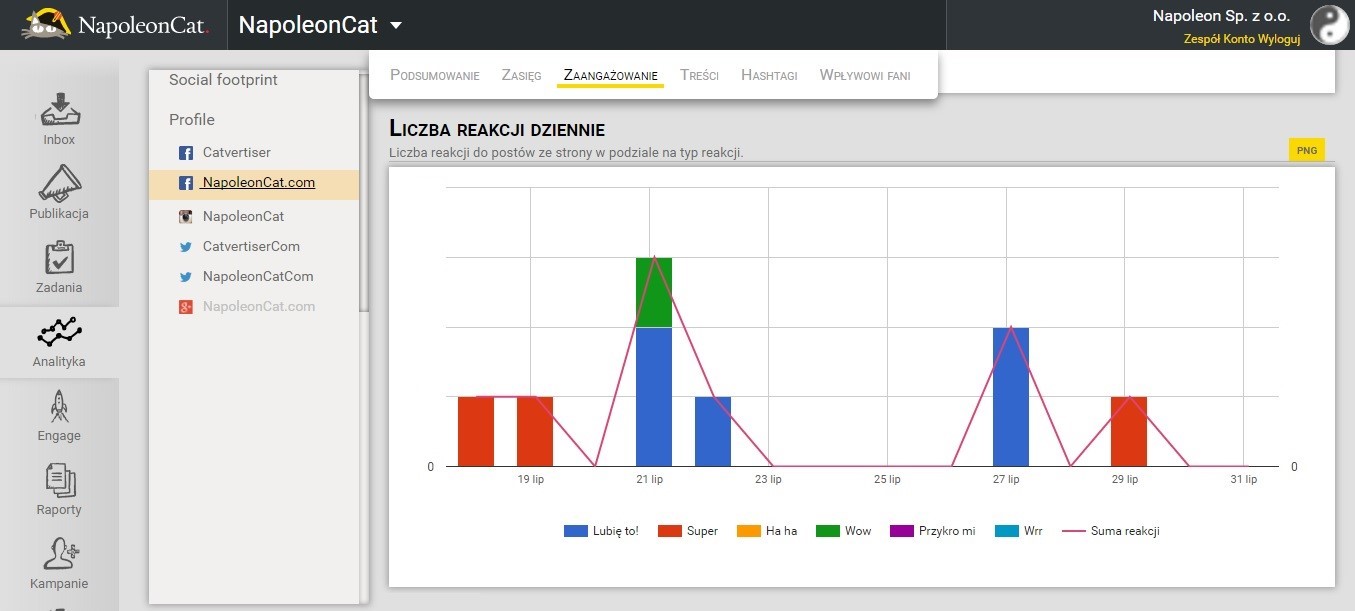1355x611 pixels.
Task: Switch to the Podsumowanie tab
Action: tap(434, 75)
